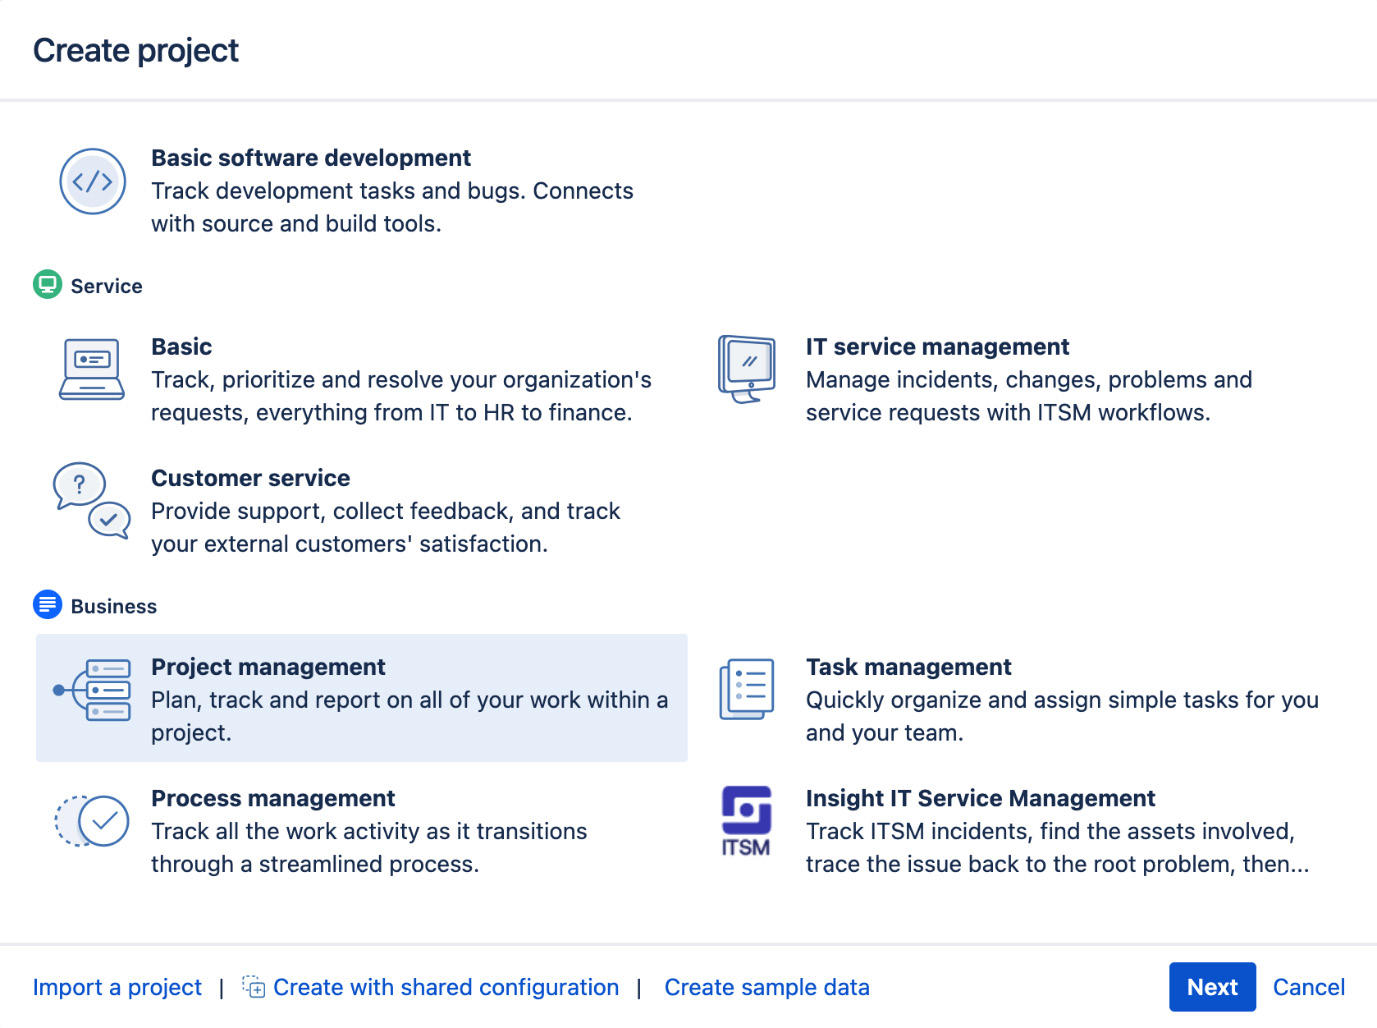
Task: Click the Project management hierarchy icon
Action: click(x=94, y=689)
